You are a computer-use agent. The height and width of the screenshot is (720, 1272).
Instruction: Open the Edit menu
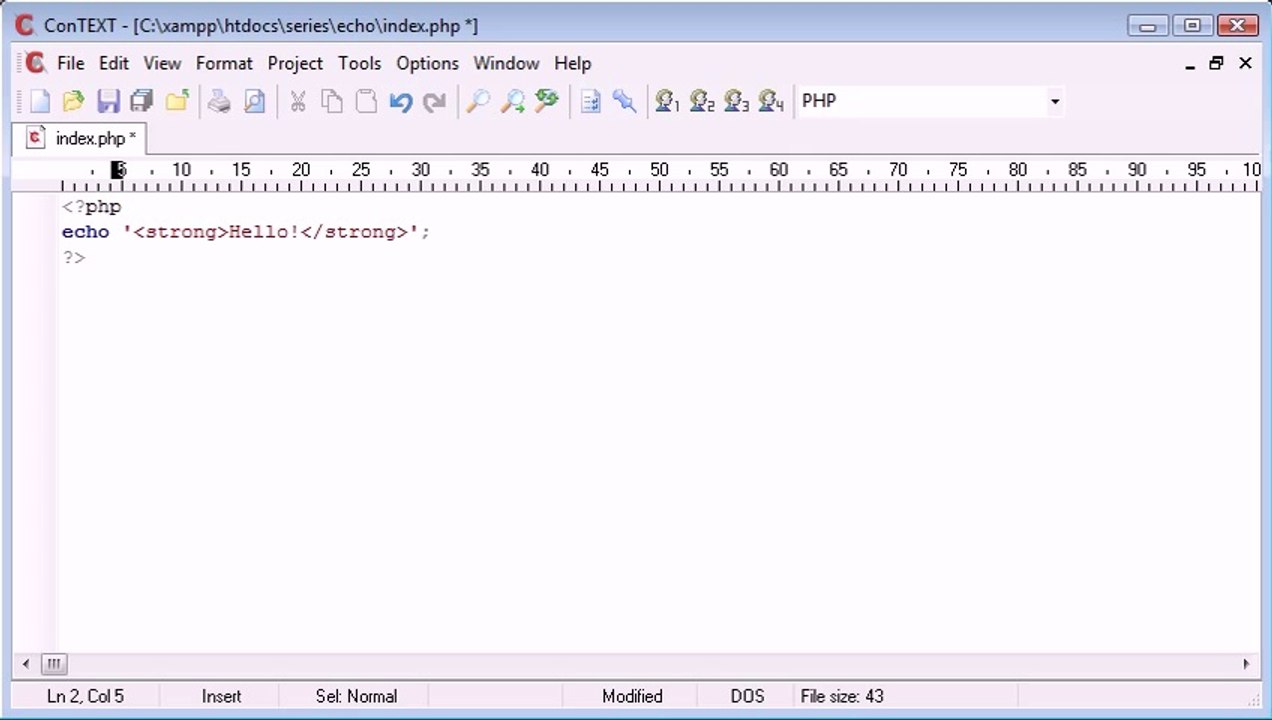tap(114, 63)
